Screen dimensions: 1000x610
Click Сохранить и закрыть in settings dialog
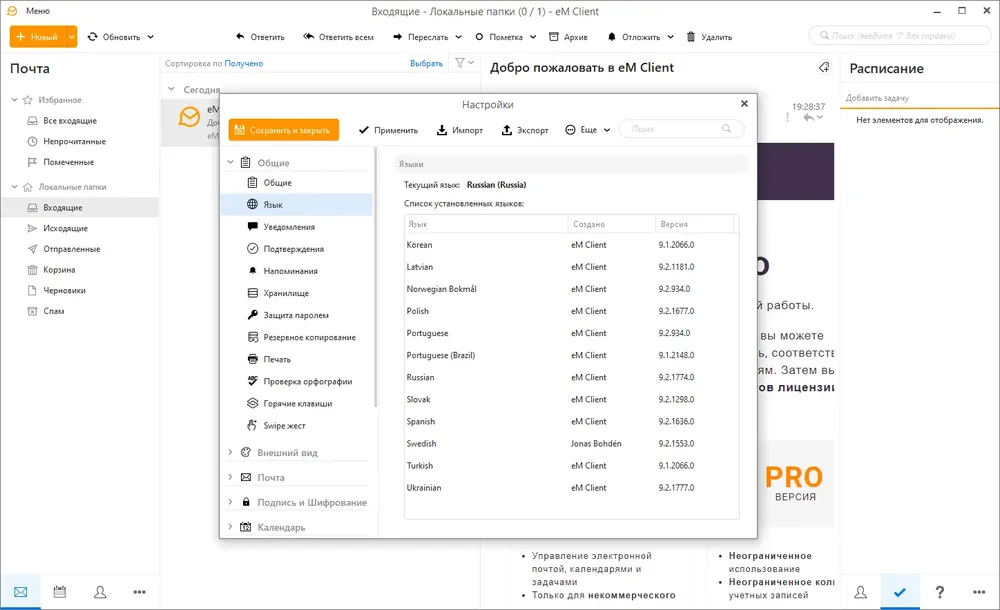click(x=283, y=130)
